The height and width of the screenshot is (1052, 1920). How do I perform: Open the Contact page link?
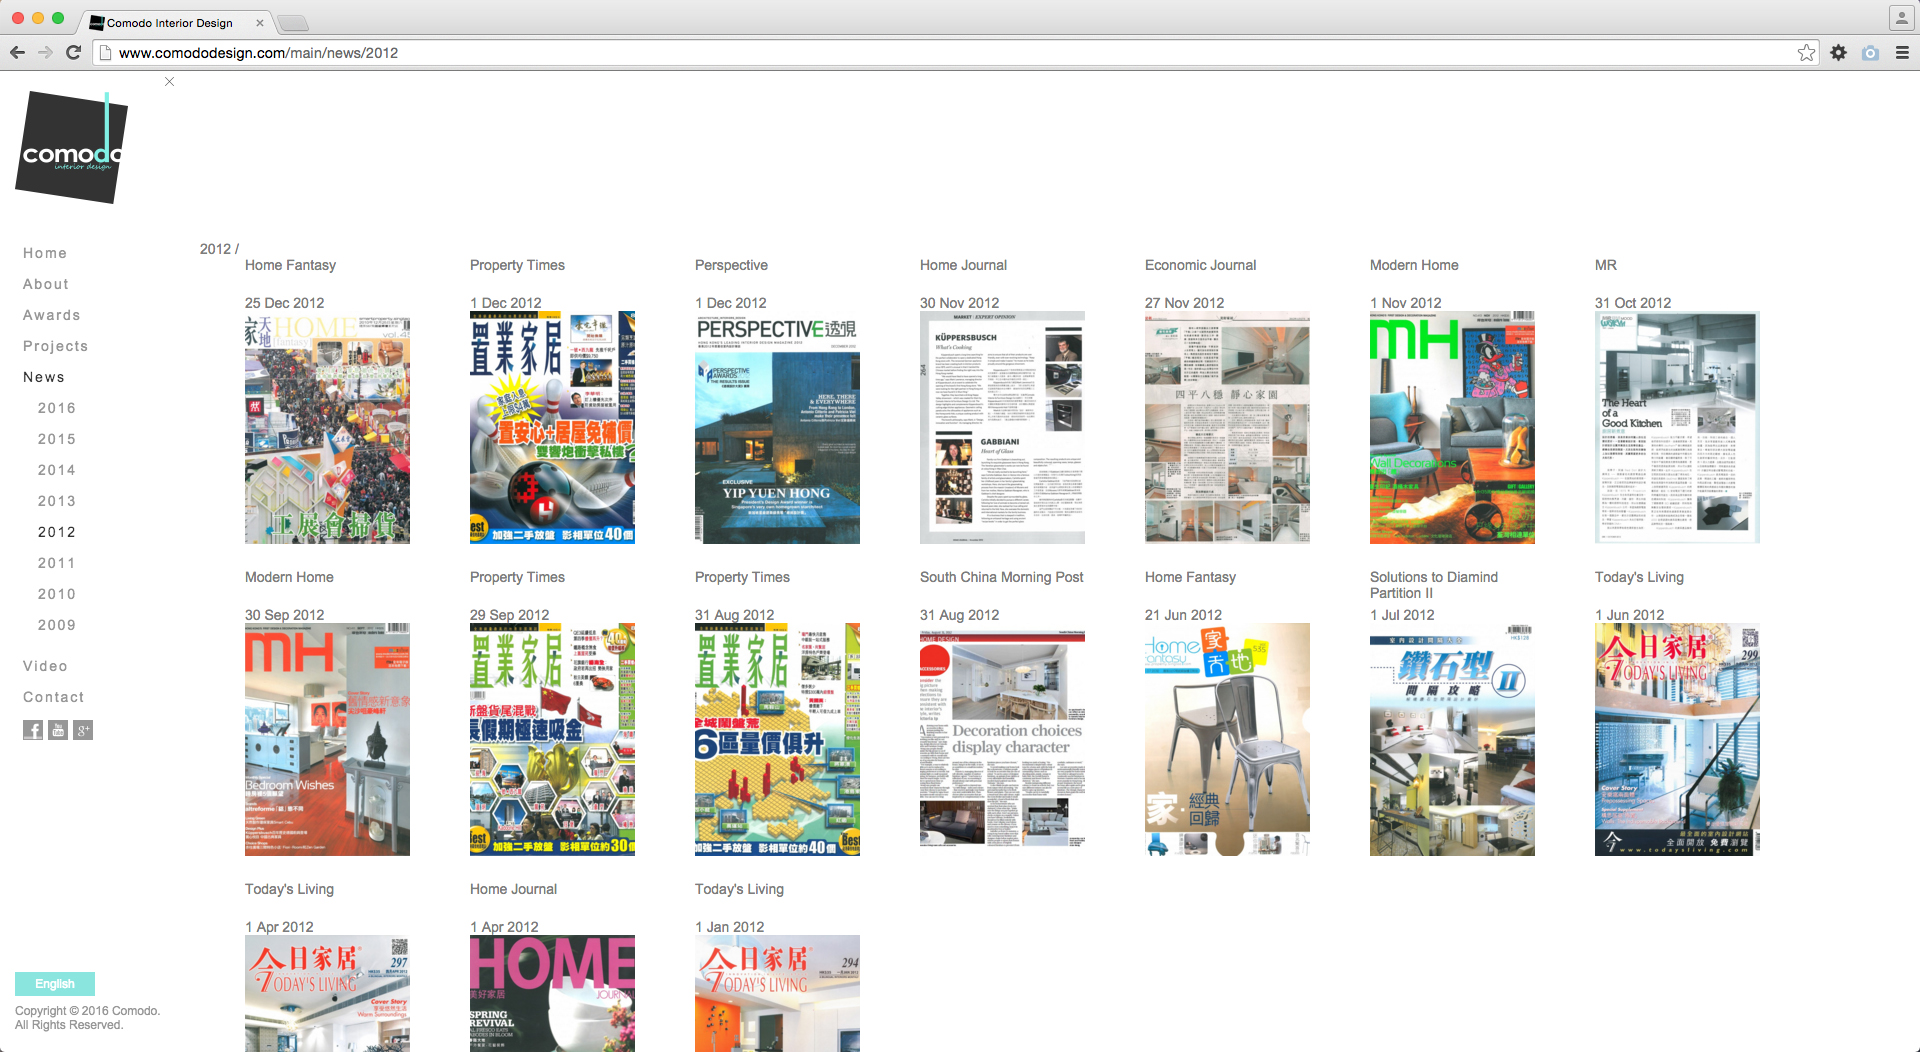tap(54, 697)
